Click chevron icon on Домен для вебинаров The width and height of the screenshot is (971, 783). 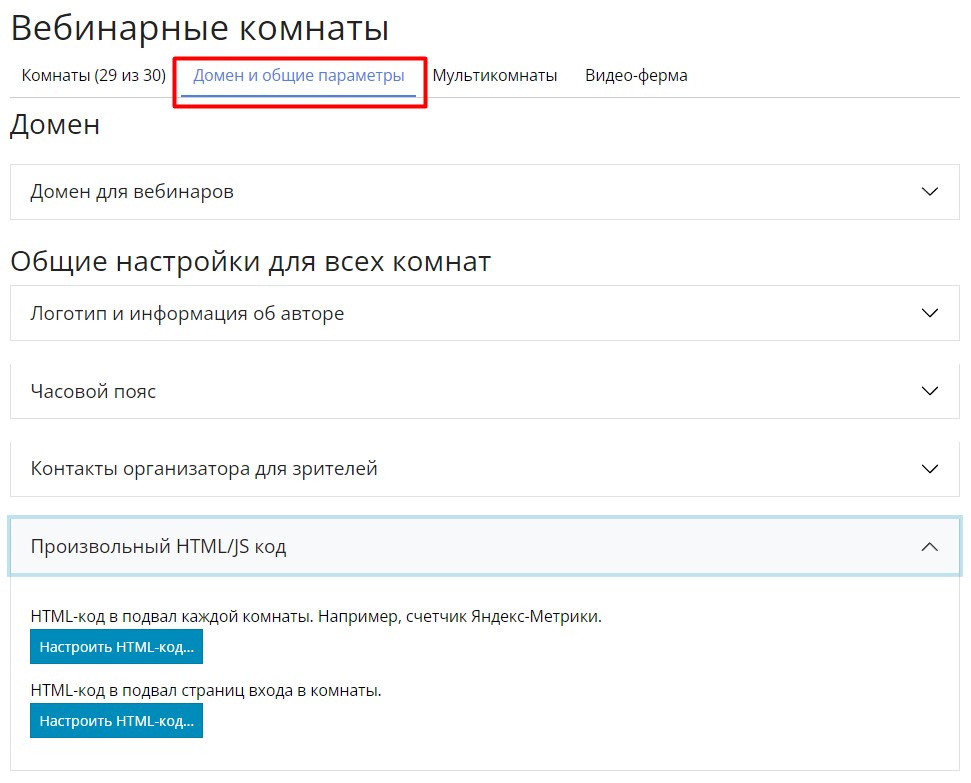click(930, 192)
